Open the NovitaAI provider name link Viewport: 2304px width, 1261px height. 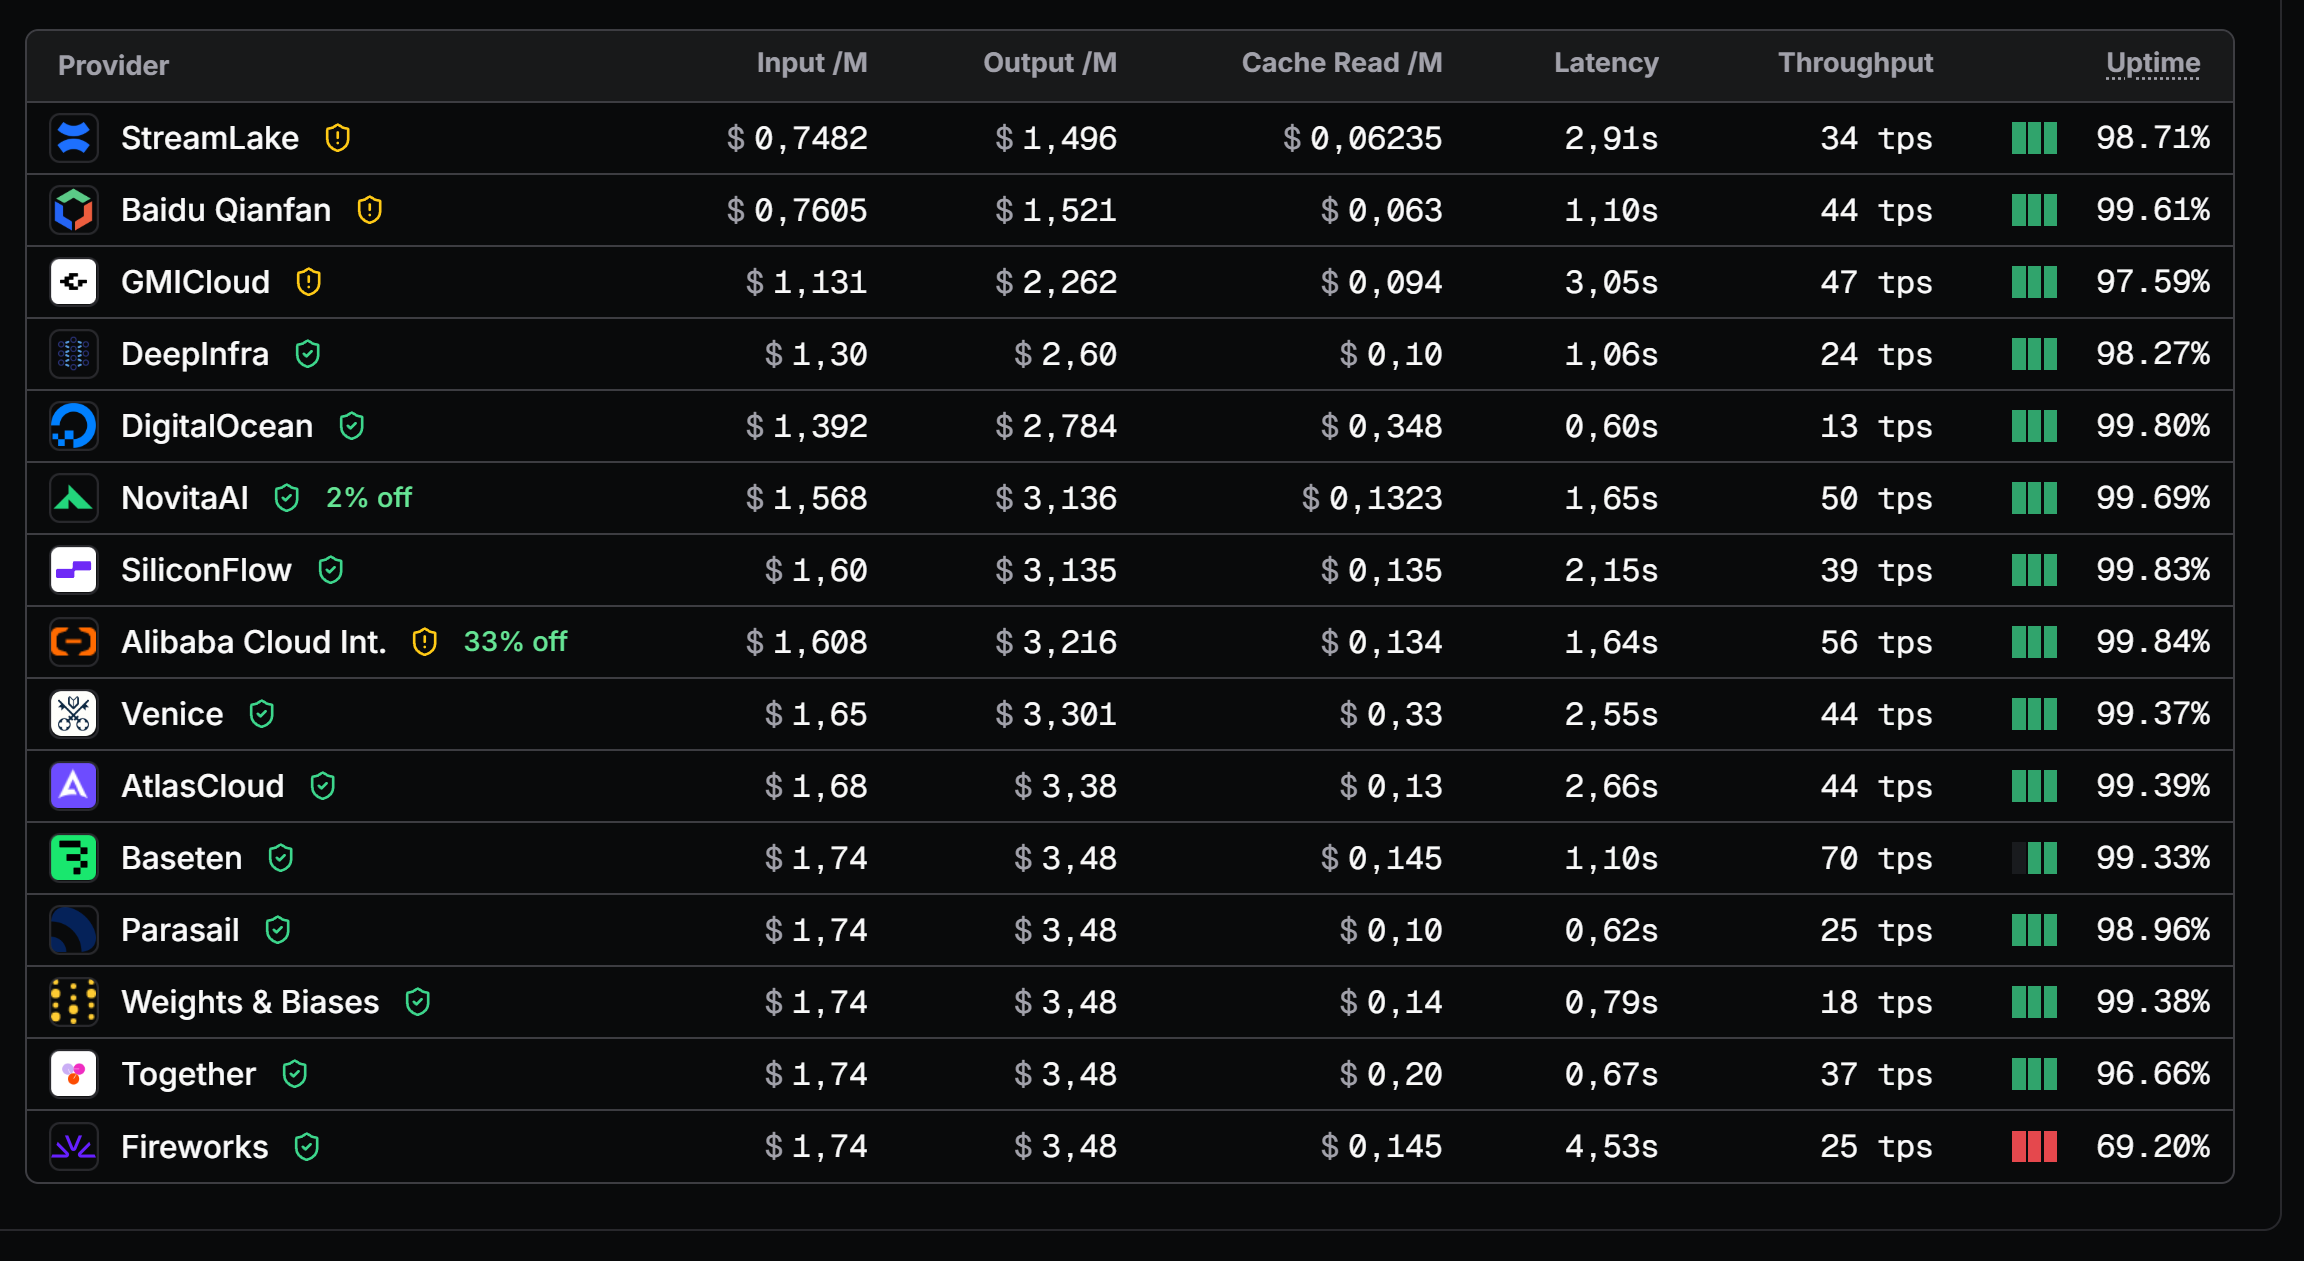click(x=185, y=498)
